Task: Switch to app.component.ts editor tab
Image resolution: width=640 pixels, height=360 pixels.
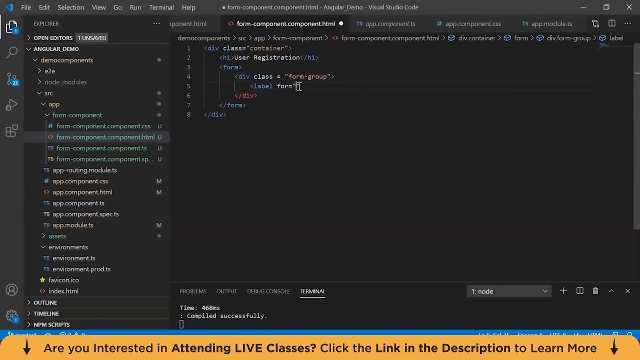Action: (x=390, y=24)
